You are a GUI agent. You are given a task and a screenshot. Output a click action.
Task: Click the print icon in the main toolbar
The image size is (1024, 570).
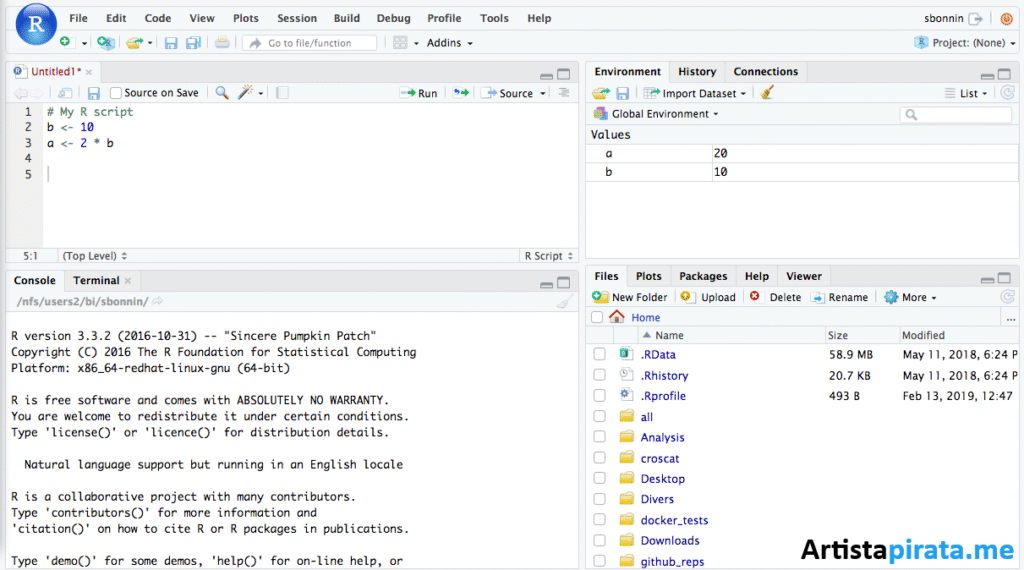click(222, 43)
